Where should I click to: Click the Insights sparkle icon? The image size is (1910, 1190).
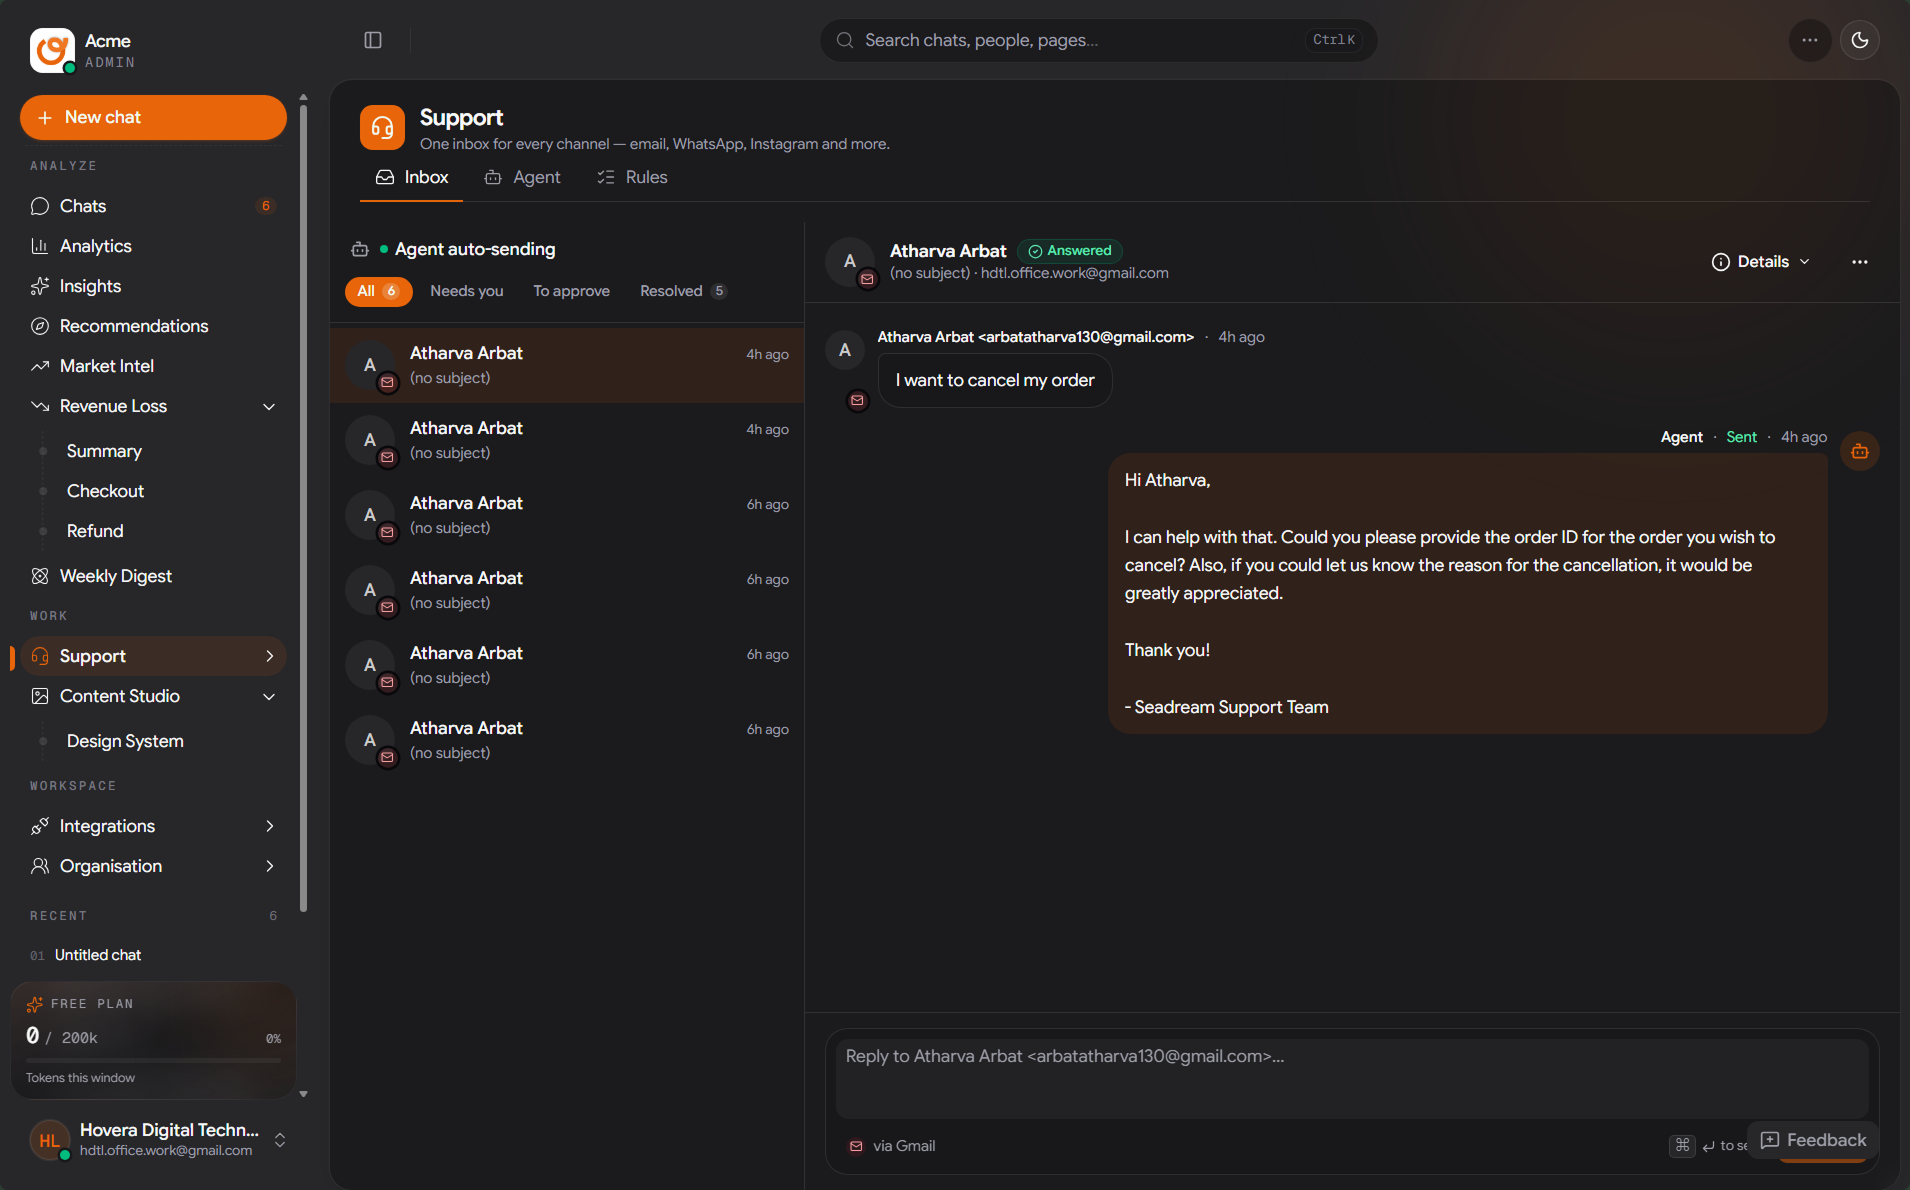[40, 286]
